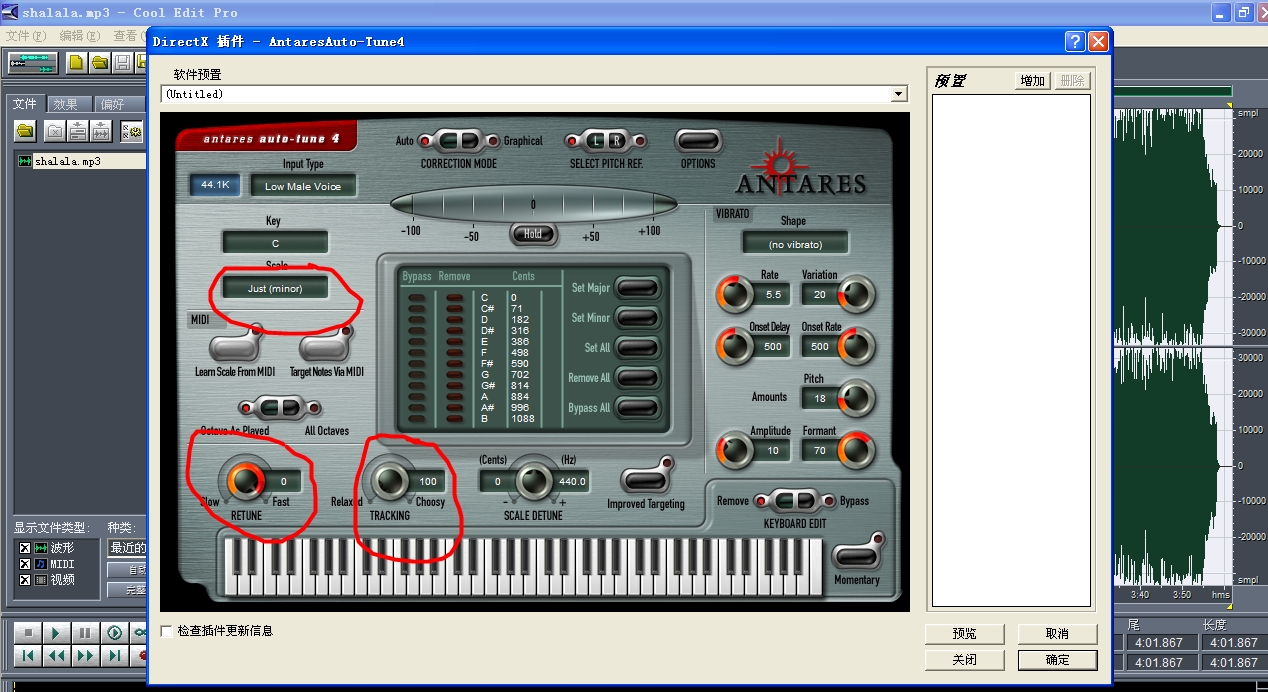The width and height of the screenshot is (1268, 692).
Task: Go to beginning in transport controls
Action: (x=29, y=656)
